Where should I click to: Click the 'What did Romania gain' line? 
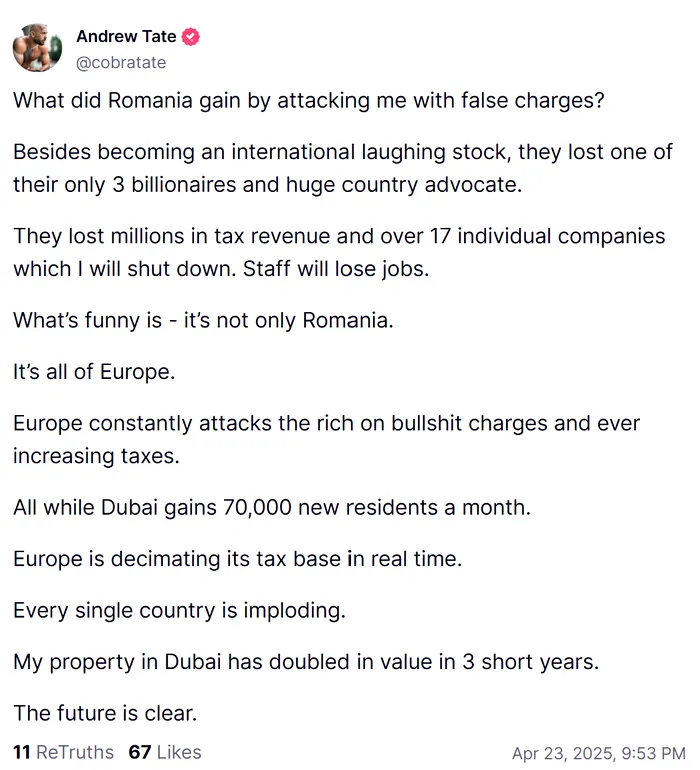point(308,101)
